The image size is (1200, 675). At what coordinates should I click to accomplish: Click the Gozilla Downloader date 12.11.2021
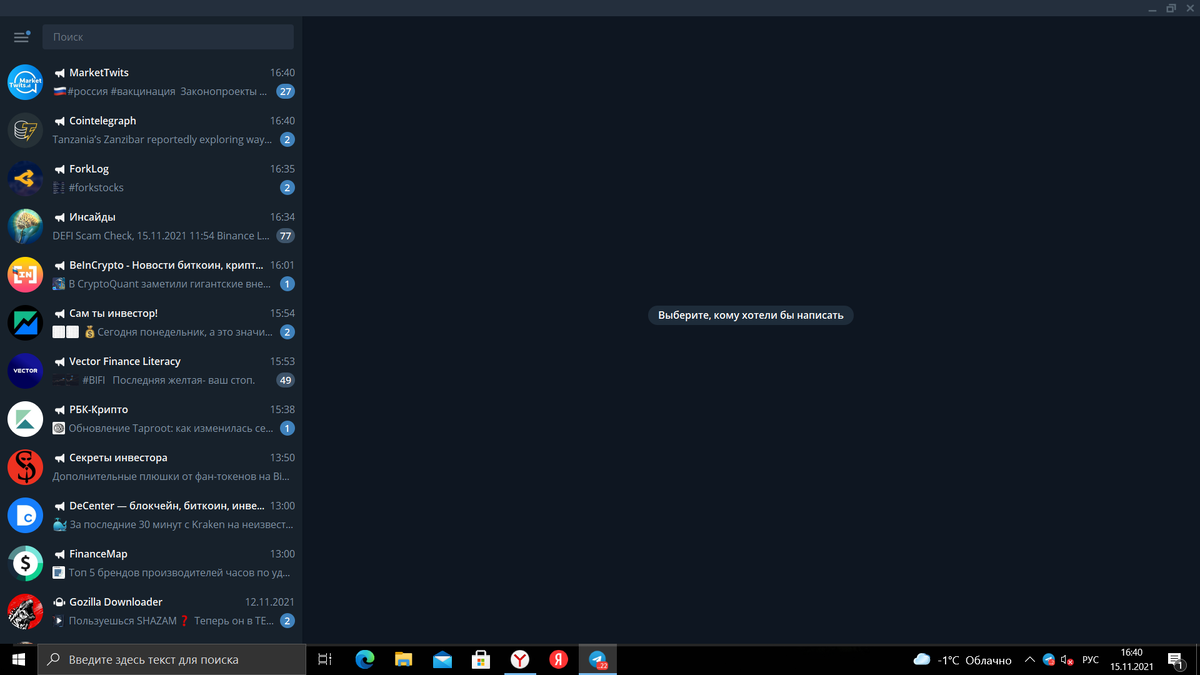tap(270, 602)
